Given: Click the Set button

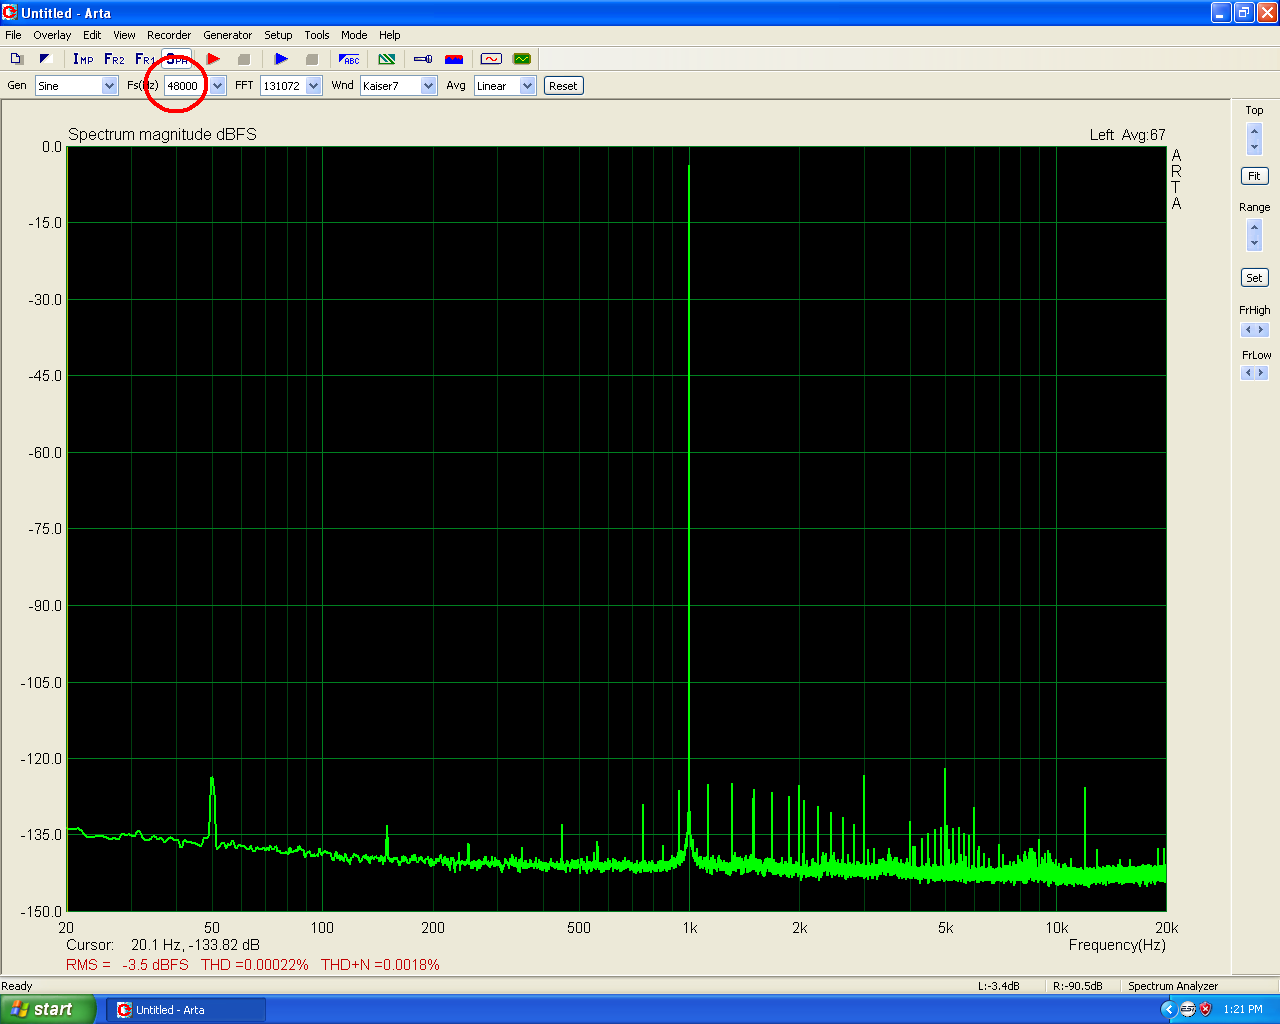Looking at the screenshot, I should click(1254, 278).
